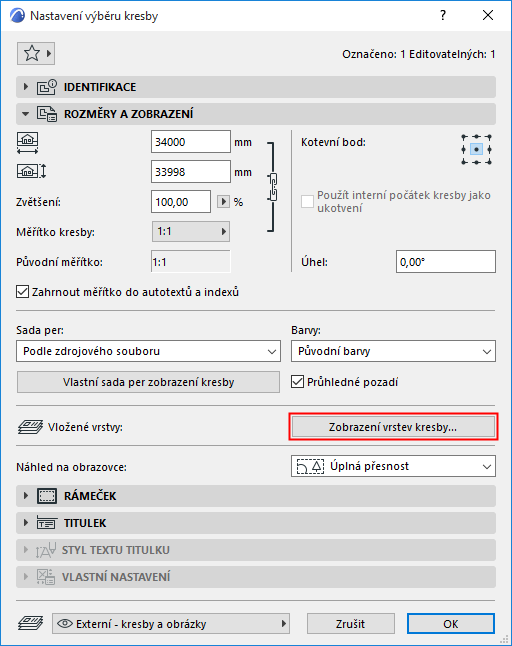Open the Favorites star button
512x646 pixels.
click(x=36, y=54)
